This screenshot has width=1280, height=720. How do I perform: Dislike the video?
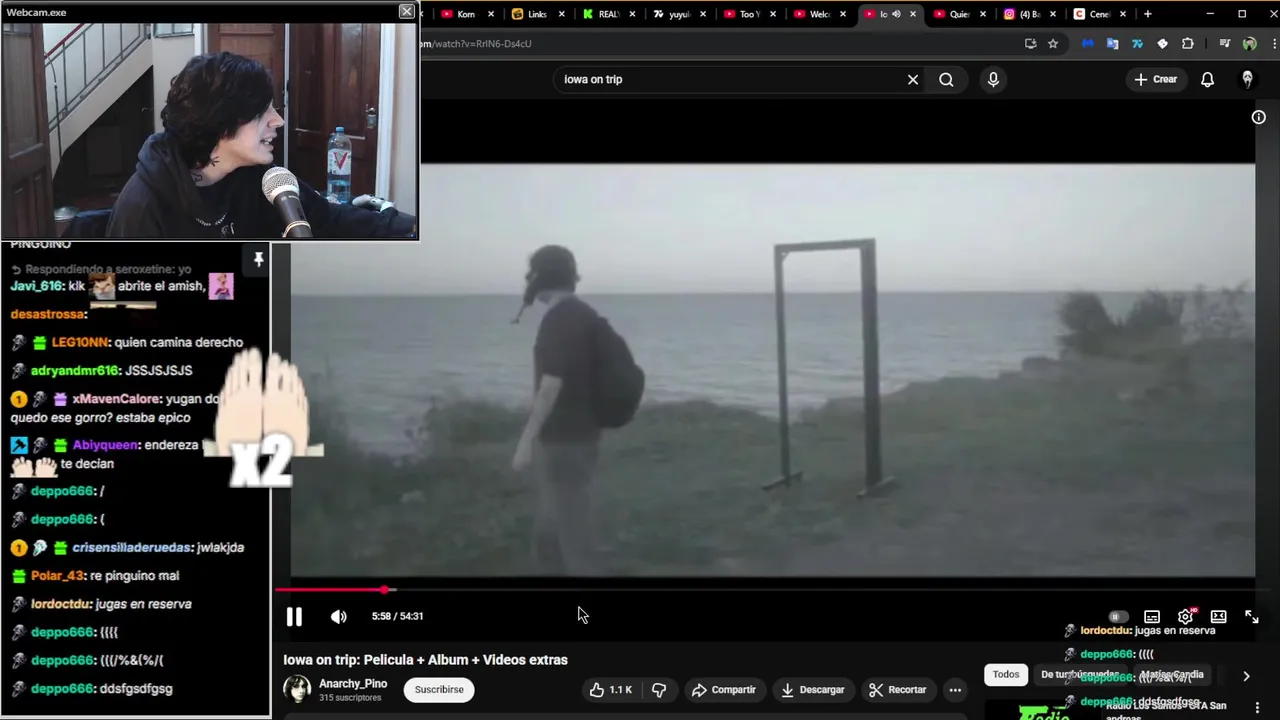point(659,690)
